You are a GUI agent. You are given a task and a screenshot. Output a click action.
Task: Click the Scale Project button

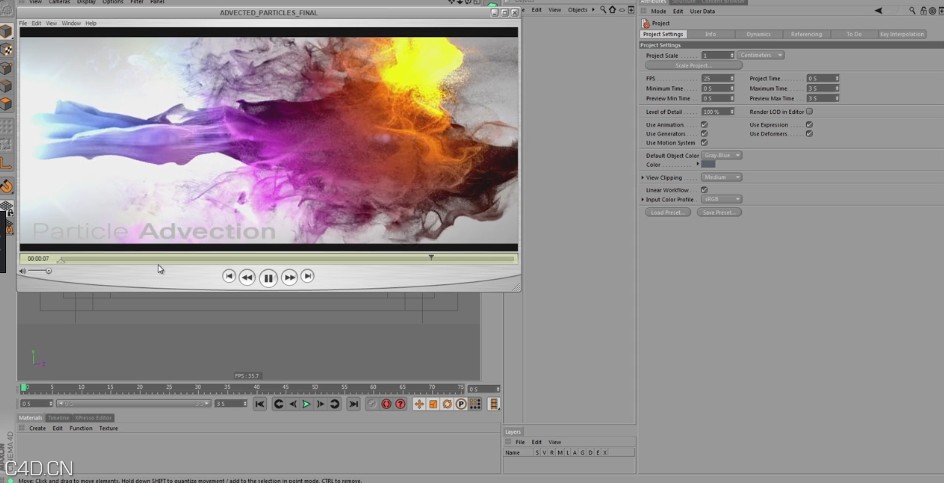(694, 65)
